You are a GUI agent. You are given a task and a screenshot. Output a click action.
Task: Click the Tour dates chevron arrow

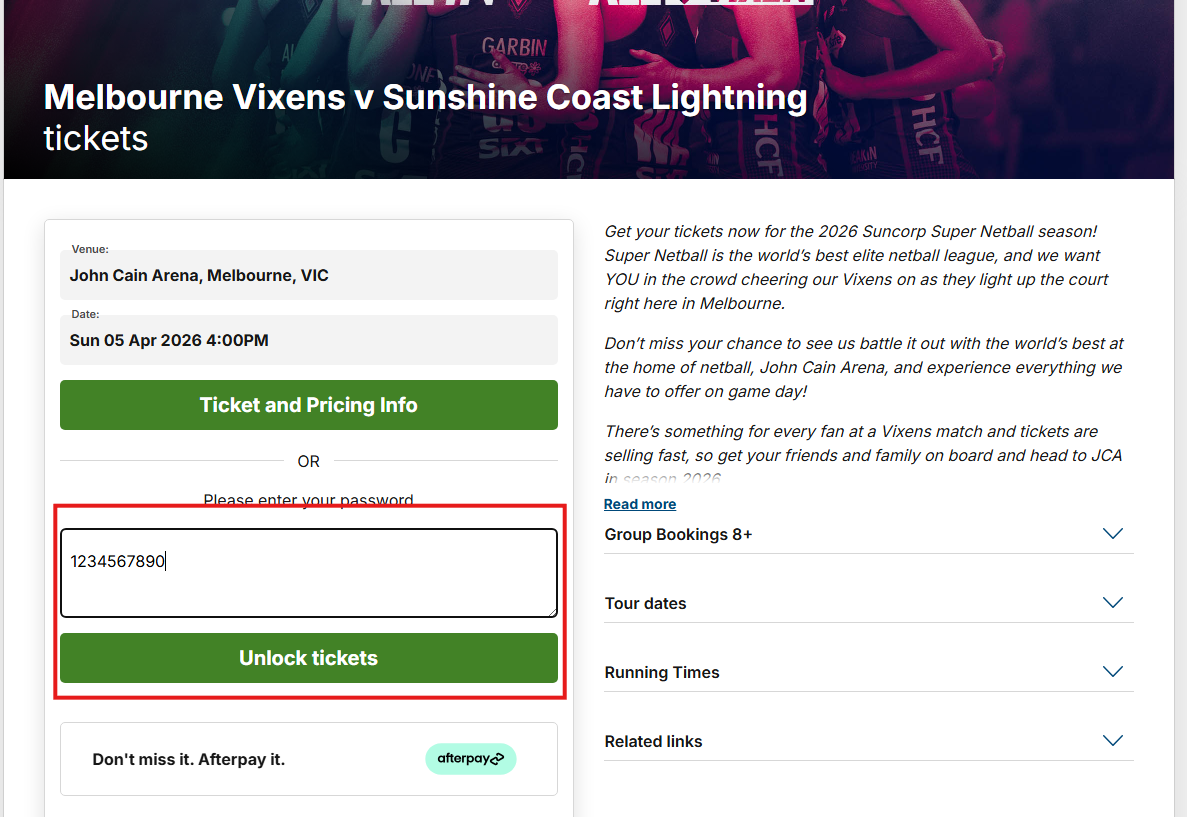[1112, 603]
